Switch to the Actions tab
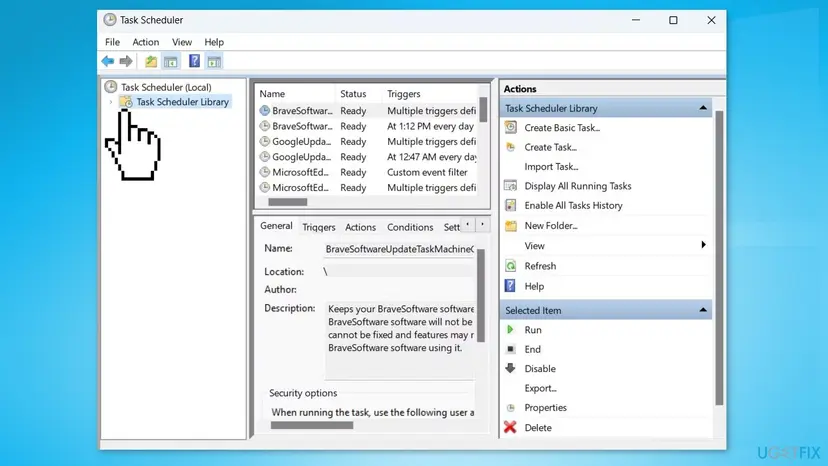828x466 pixels. pyautogui.click(x=361, y=227)
